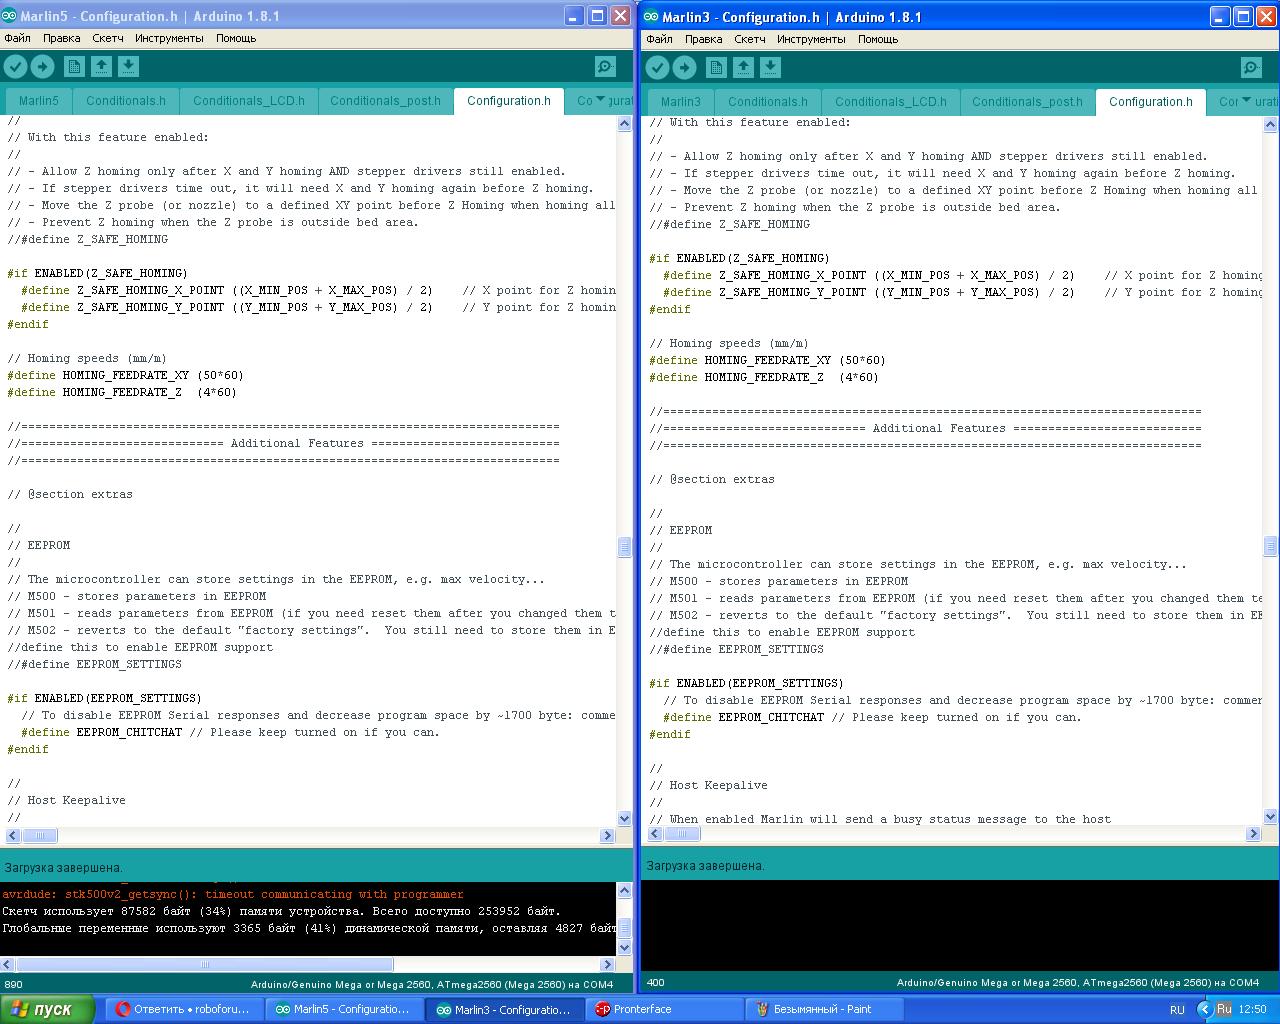Click Verify checkmark icon in Marlin5 window
1280x1024 pixels.
pos(15,67)
